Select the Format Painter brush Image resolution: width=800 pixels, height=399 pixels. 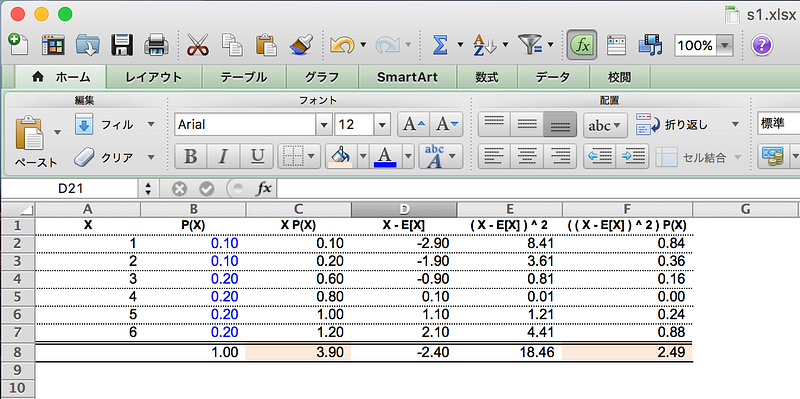(301, 45)
